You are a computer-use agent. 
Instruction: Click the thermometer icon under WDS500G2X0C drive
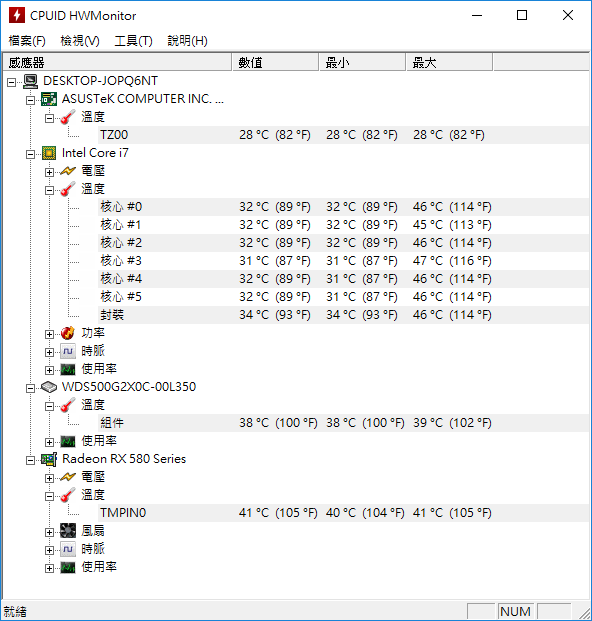click(x=68, y=405)
